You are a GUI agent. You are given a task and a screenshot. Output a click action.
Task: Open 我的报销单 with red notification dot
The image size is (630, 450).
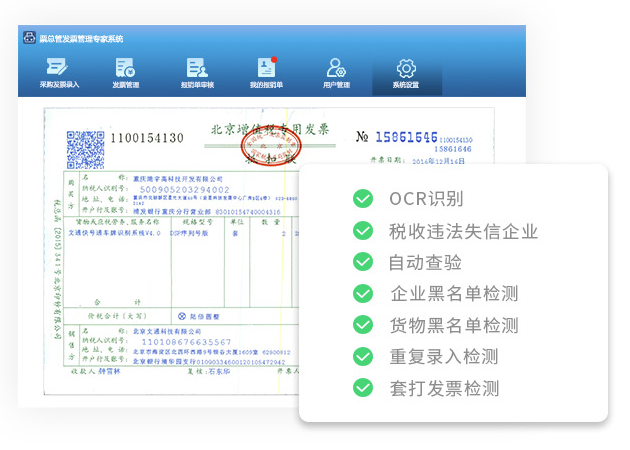coord(266,73)
